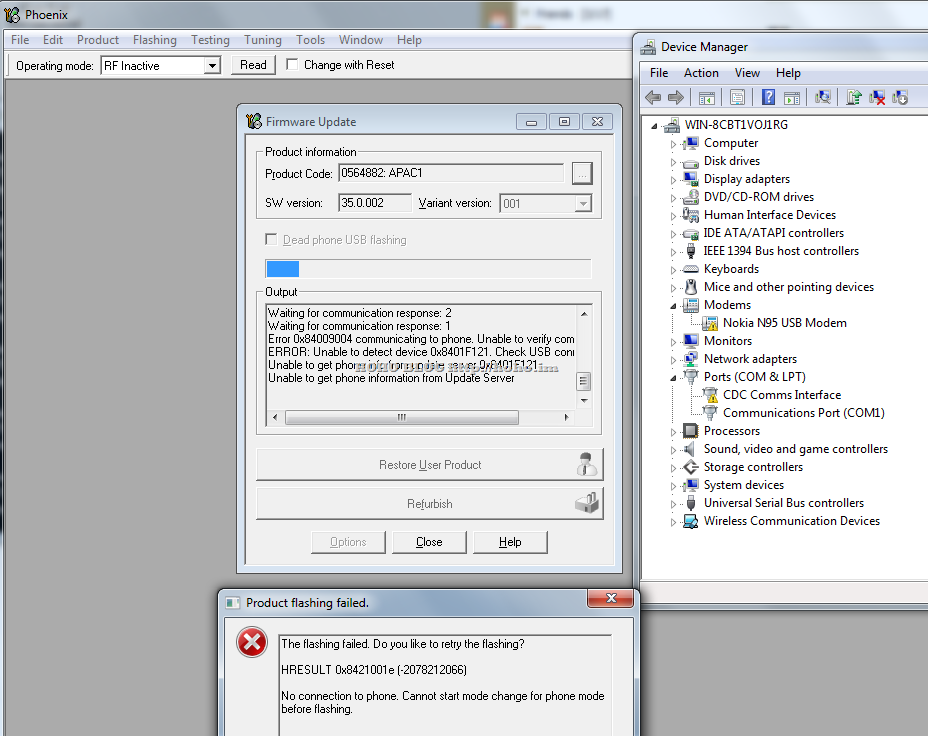Select the CDC Comms Interface warning icon
The height and width of the screenshot is (736, 928).
[710, 395]
